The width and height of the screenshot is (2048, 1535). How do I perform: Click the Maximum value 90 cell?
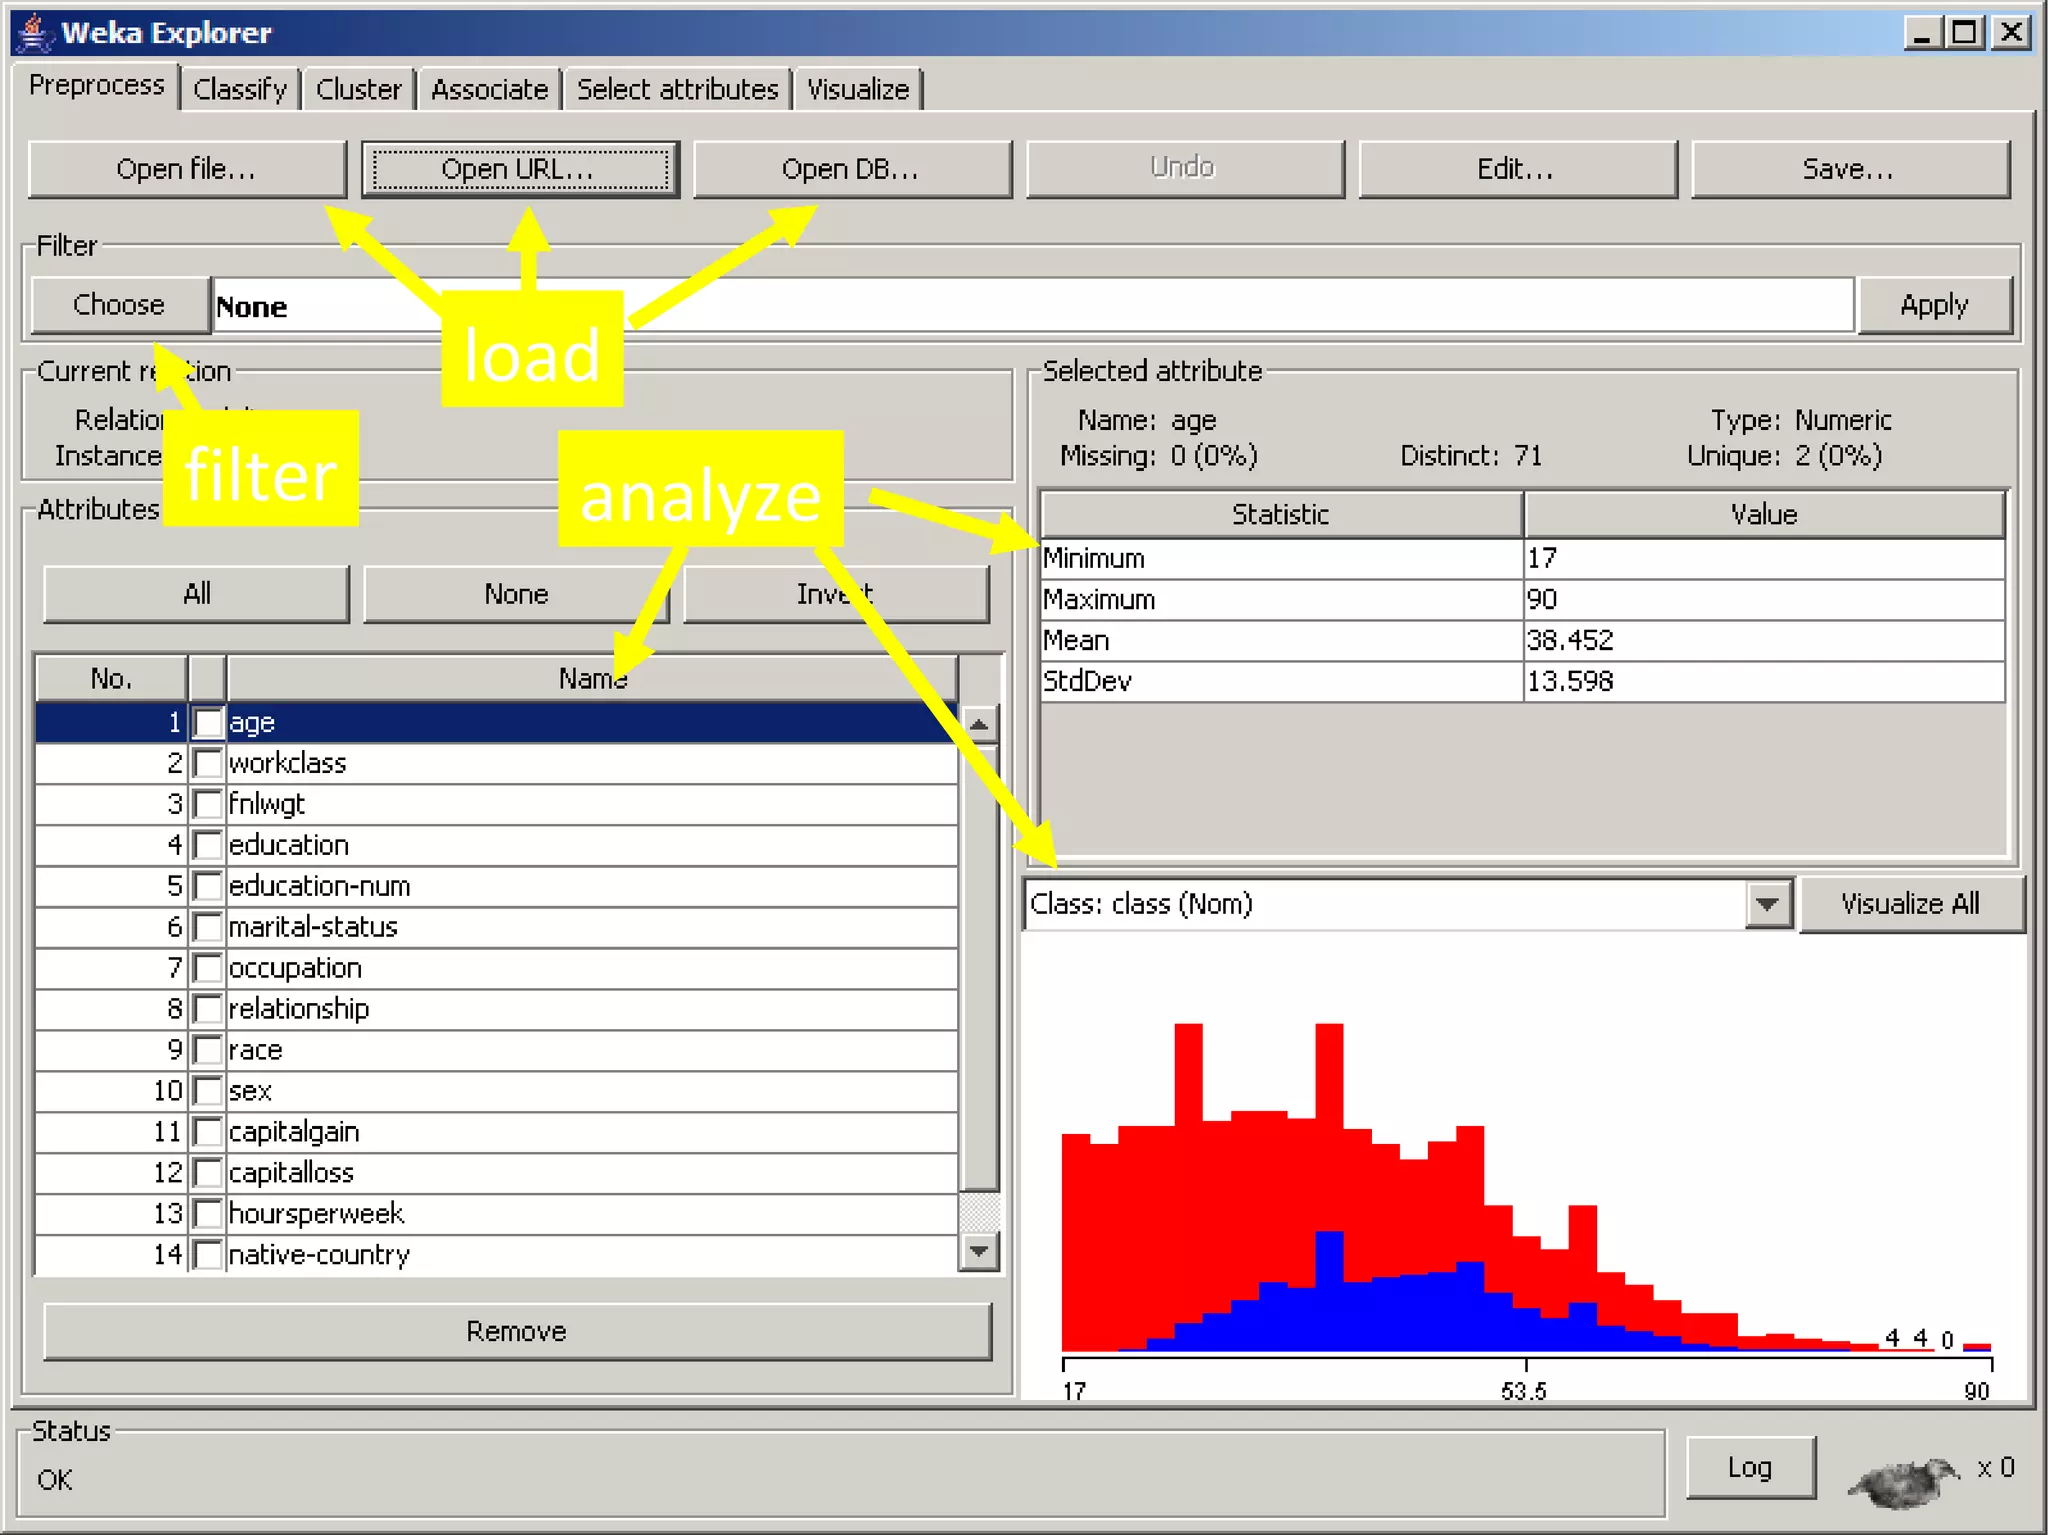pos(1765,599)
